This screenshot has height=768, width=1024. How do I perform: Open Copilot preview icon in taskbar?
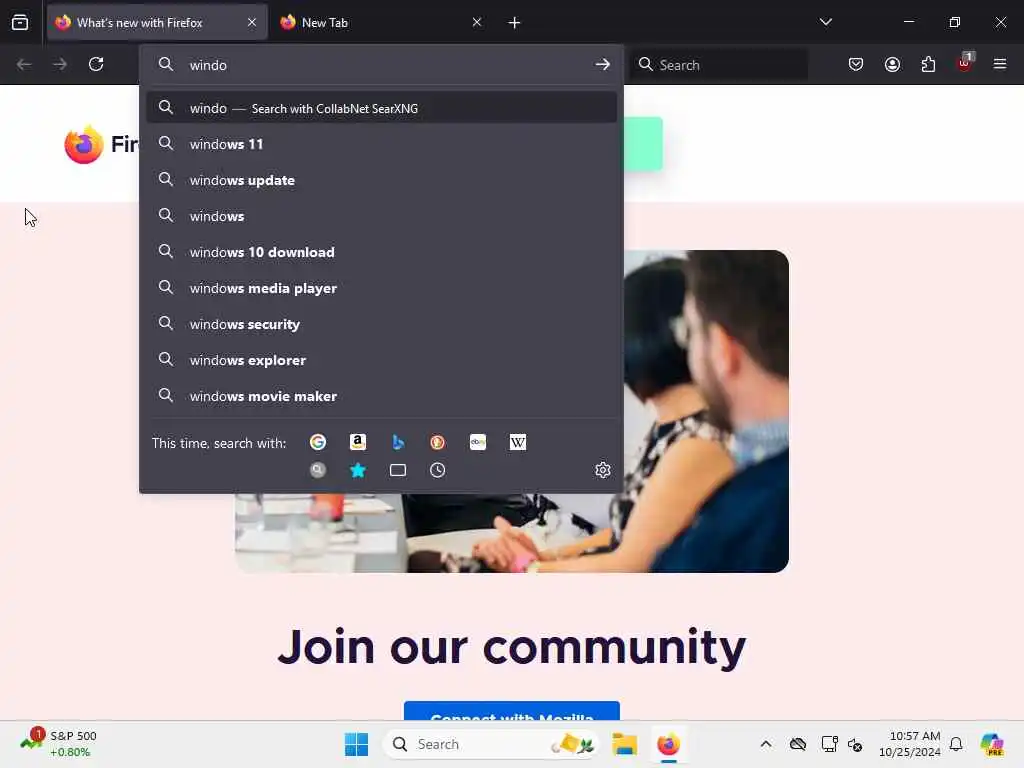click(992, 744)
